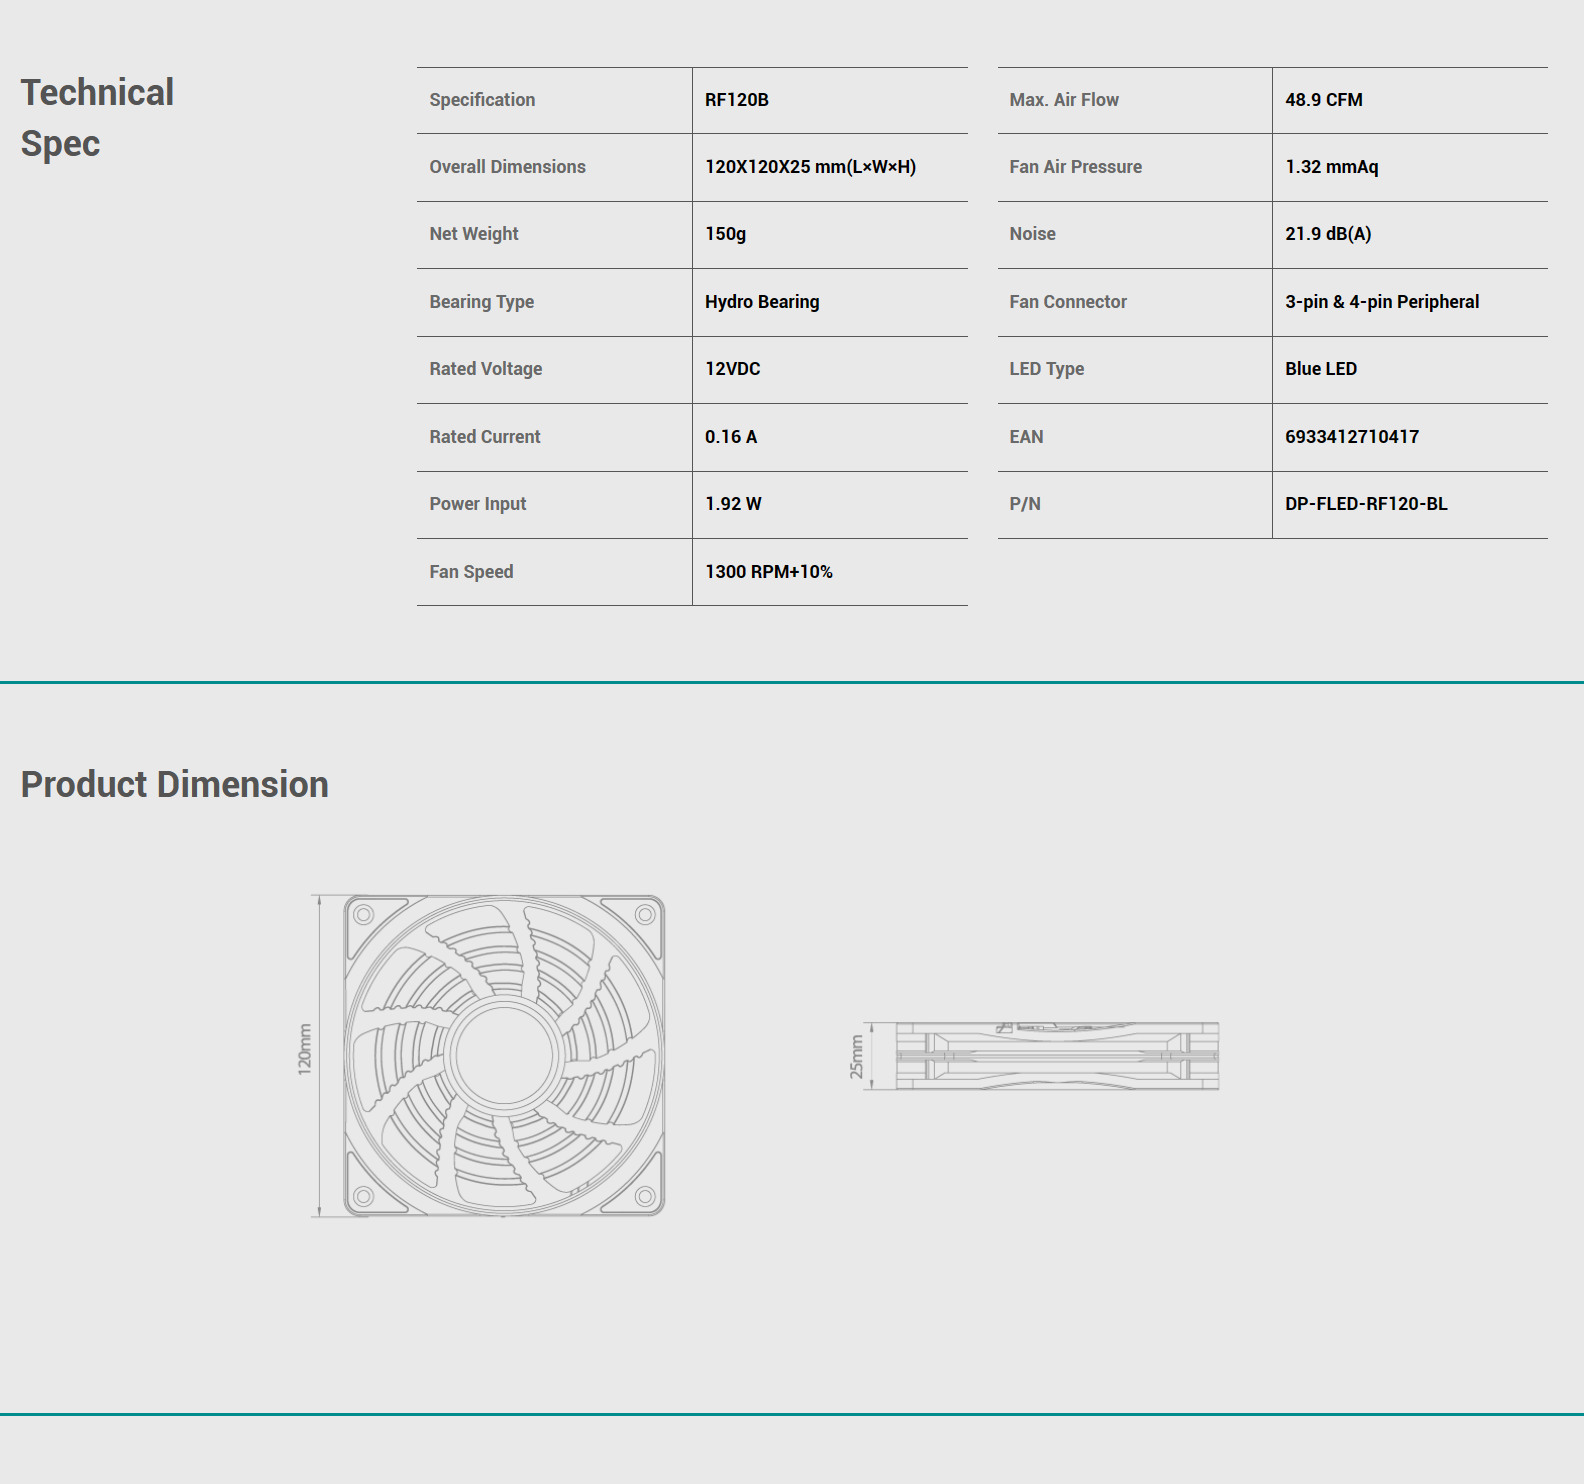Select the Hydro Bearing value
The width and height of the screenshot is (1584, 1484).
click(761, 302)
